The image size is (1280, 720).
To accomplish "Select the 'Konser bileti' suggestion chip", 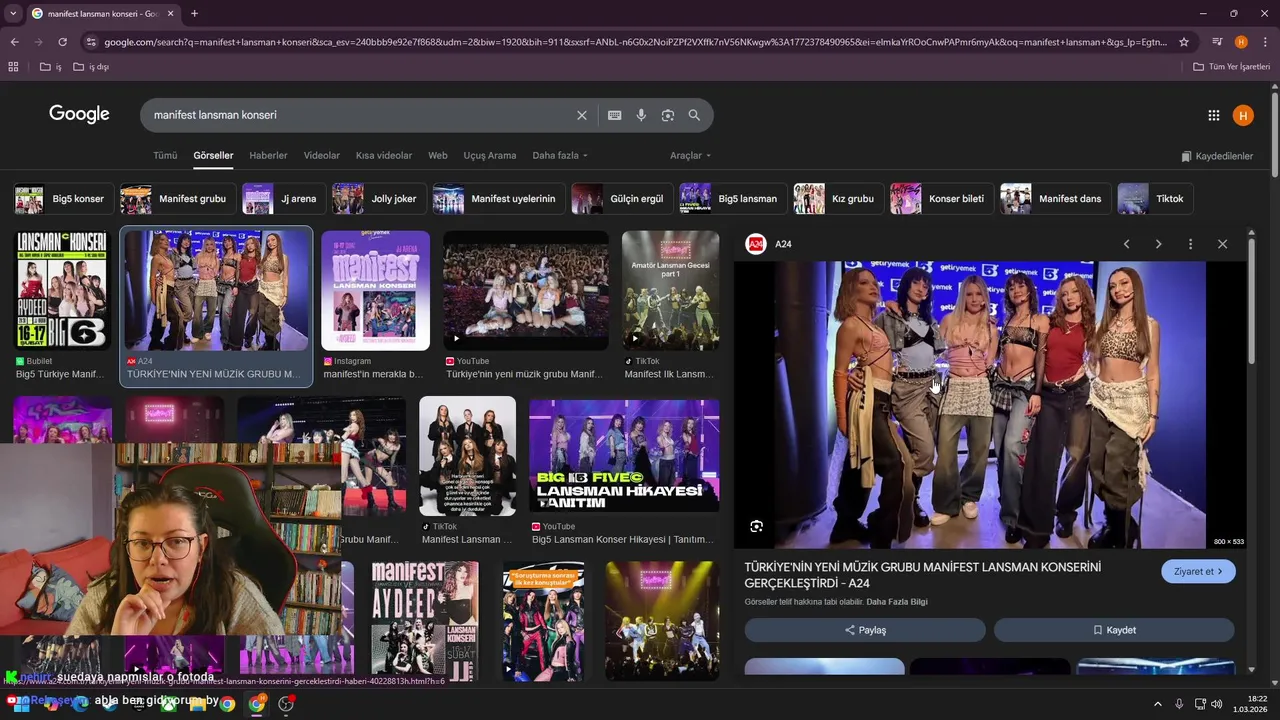I will (941, 199).
